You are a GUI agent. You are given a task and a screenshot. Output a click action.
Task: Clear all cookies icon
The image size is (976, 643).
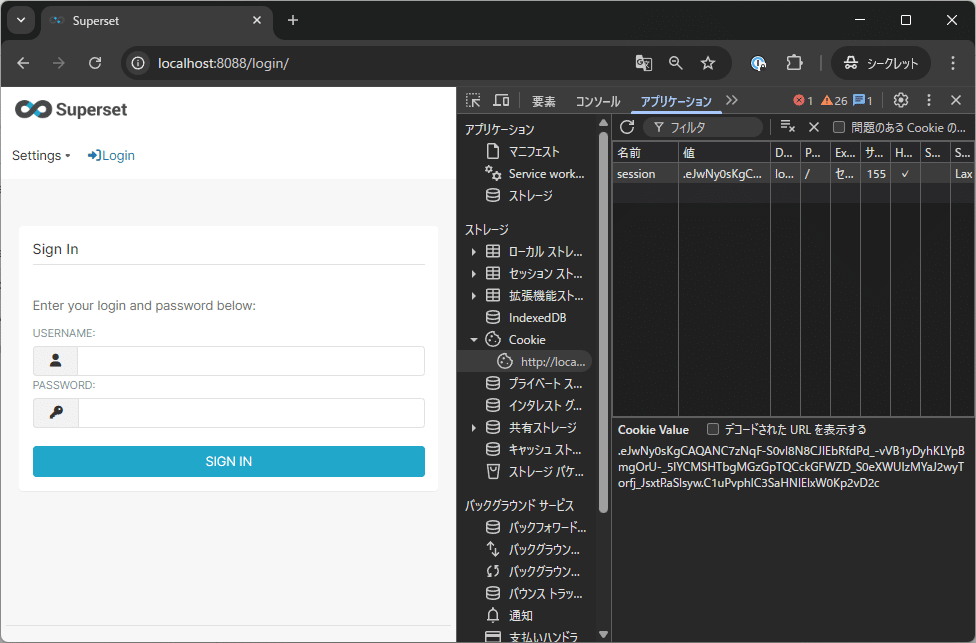(788, 127)
